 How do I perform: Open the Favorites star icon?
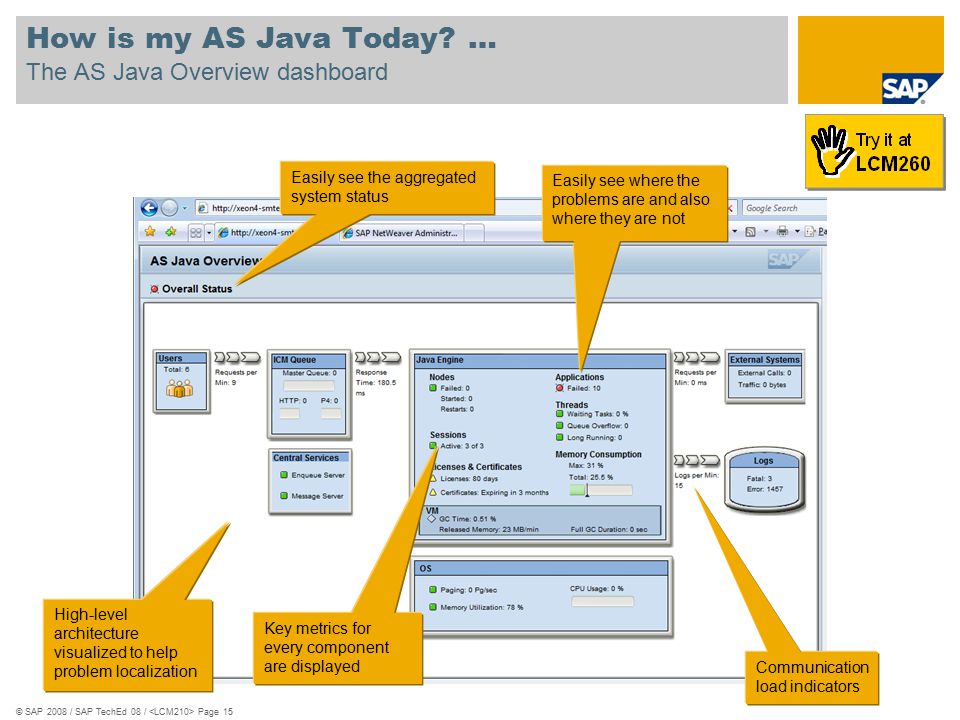pos(150,232)
